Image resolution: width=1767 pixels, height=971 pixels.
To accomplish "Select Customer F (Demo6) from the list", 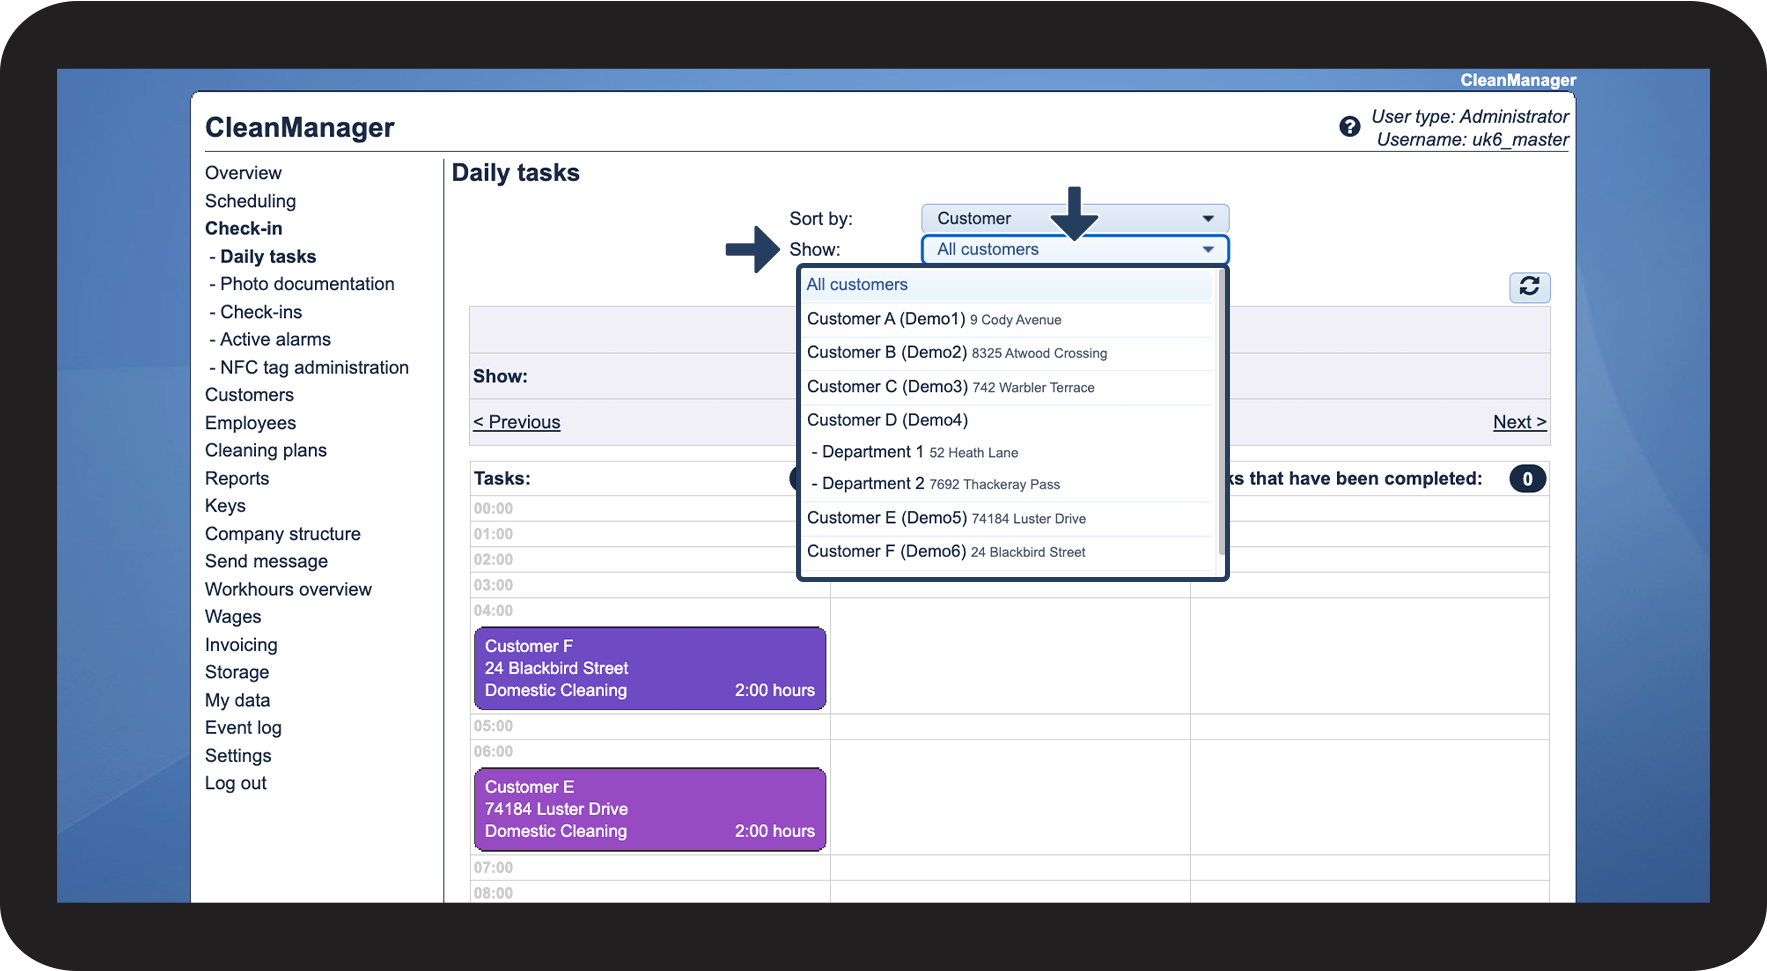I will coord(1008,552).
